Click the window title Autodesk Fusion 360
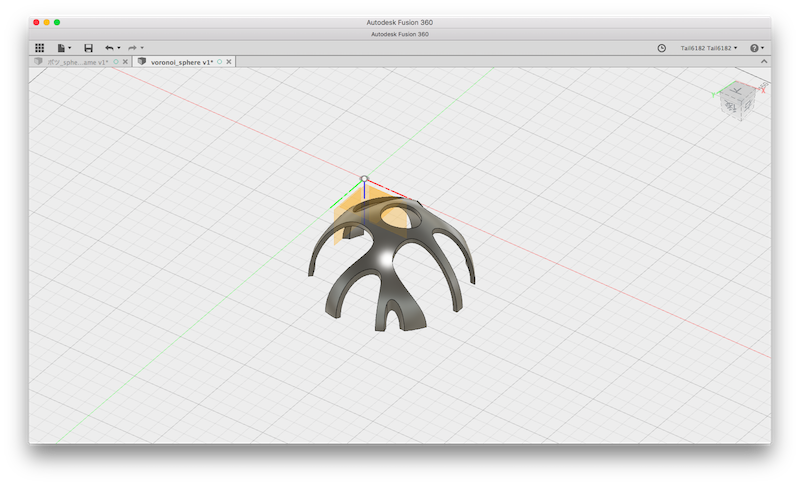800x485 pixels. pos(399,22)
